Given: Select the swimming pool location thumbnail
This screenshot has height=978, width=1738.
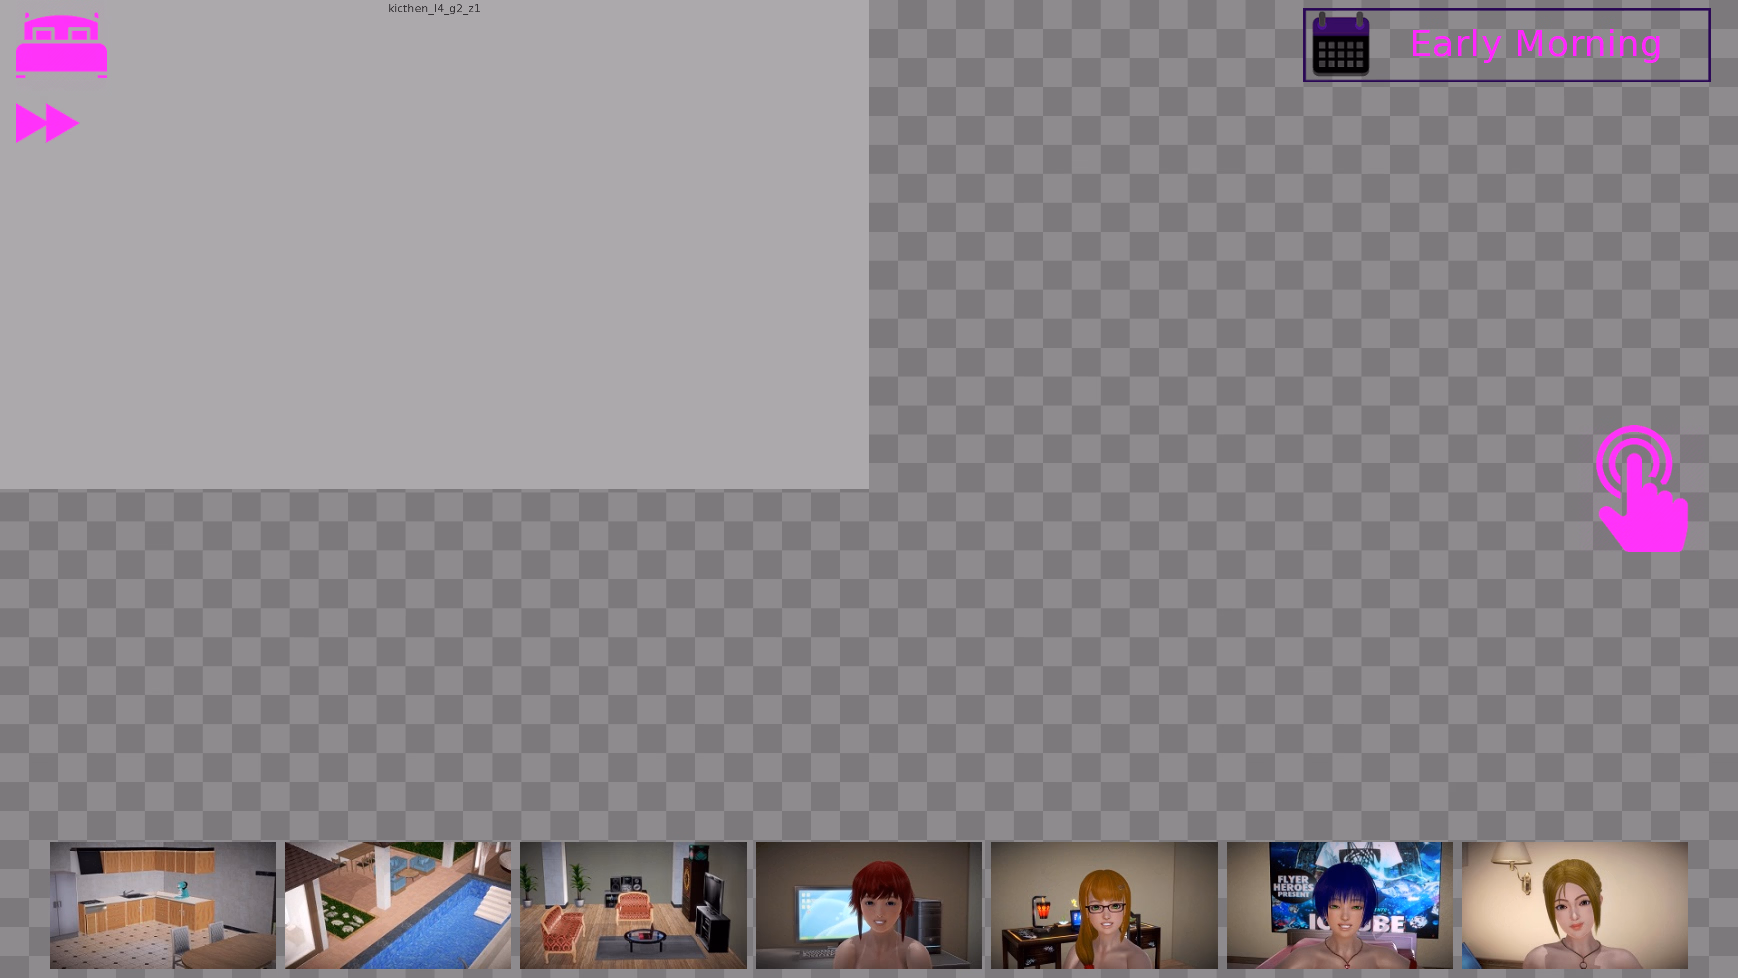Looking at the screenshot, I should (398, 905).
